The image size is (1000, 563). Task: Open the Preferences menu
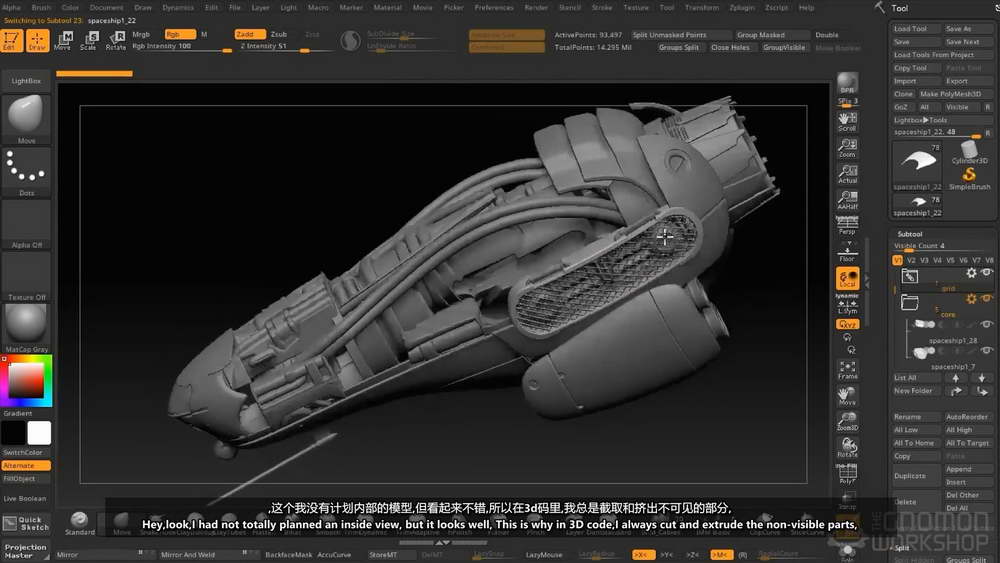(494, 8)
